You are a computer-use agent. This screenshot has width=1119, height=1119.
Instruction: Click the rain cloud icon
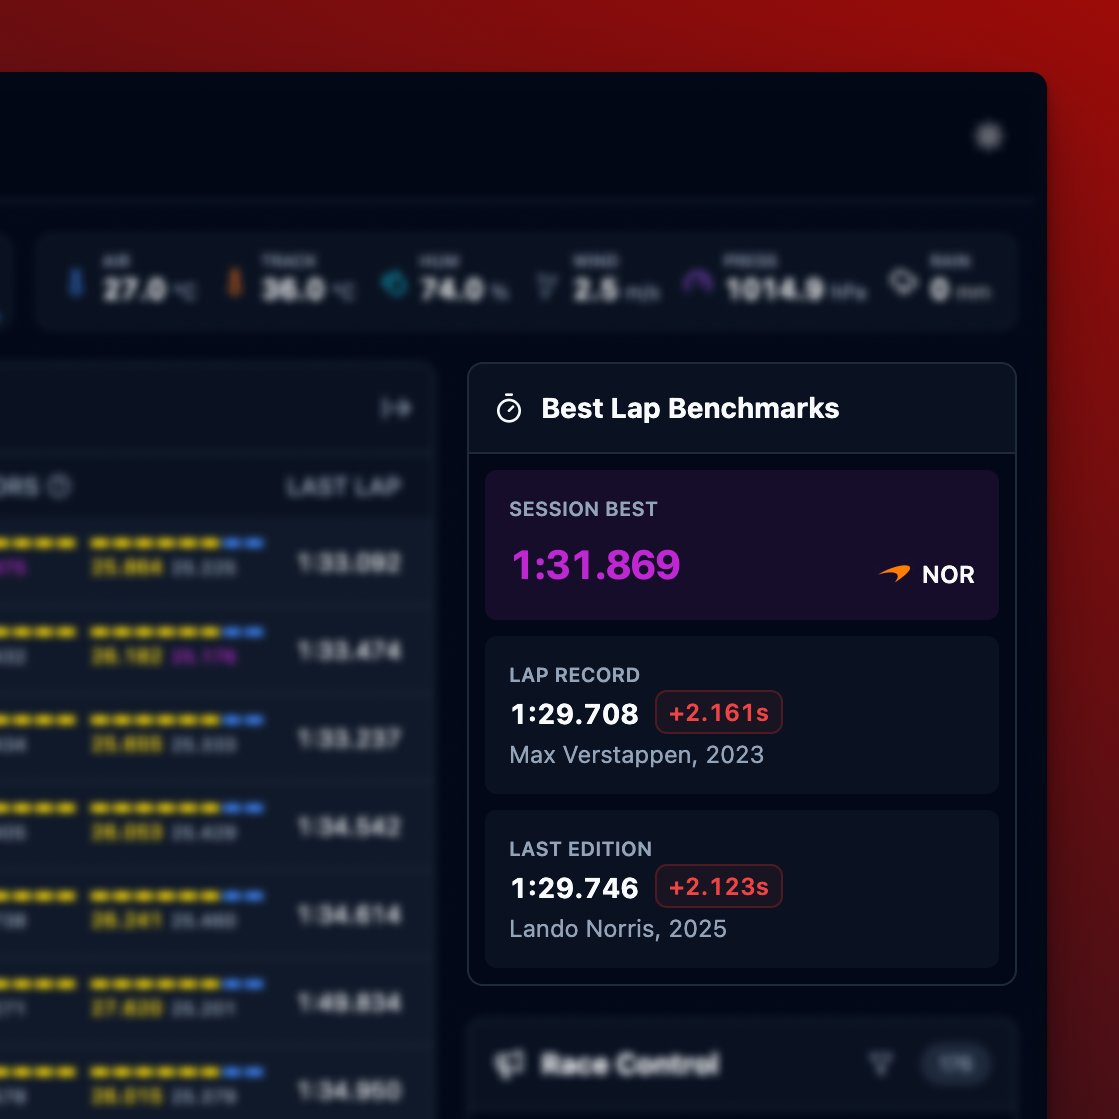[903, 282]
